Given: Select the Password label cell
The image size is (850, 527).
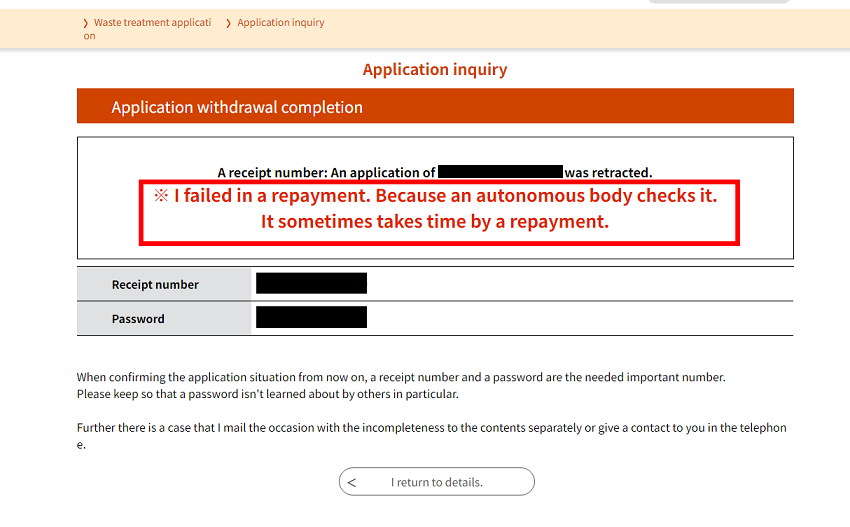Looking at the screenshot, I should coord(164,318).
